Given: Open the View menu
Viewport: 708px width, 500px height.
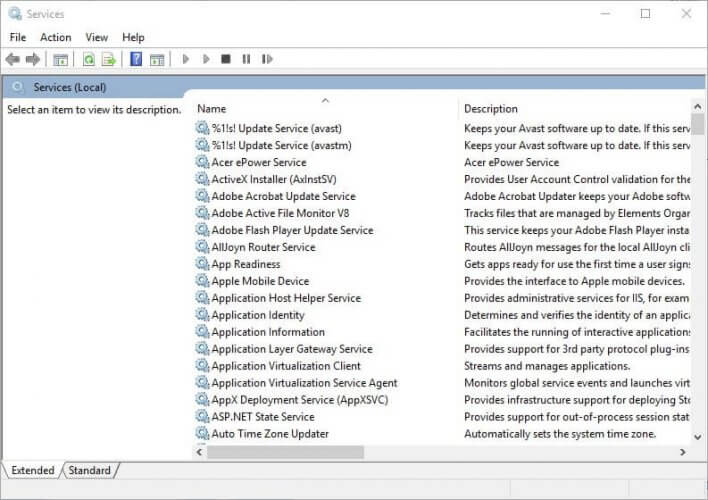Looking at the screenshot, I should pos(97,37).
